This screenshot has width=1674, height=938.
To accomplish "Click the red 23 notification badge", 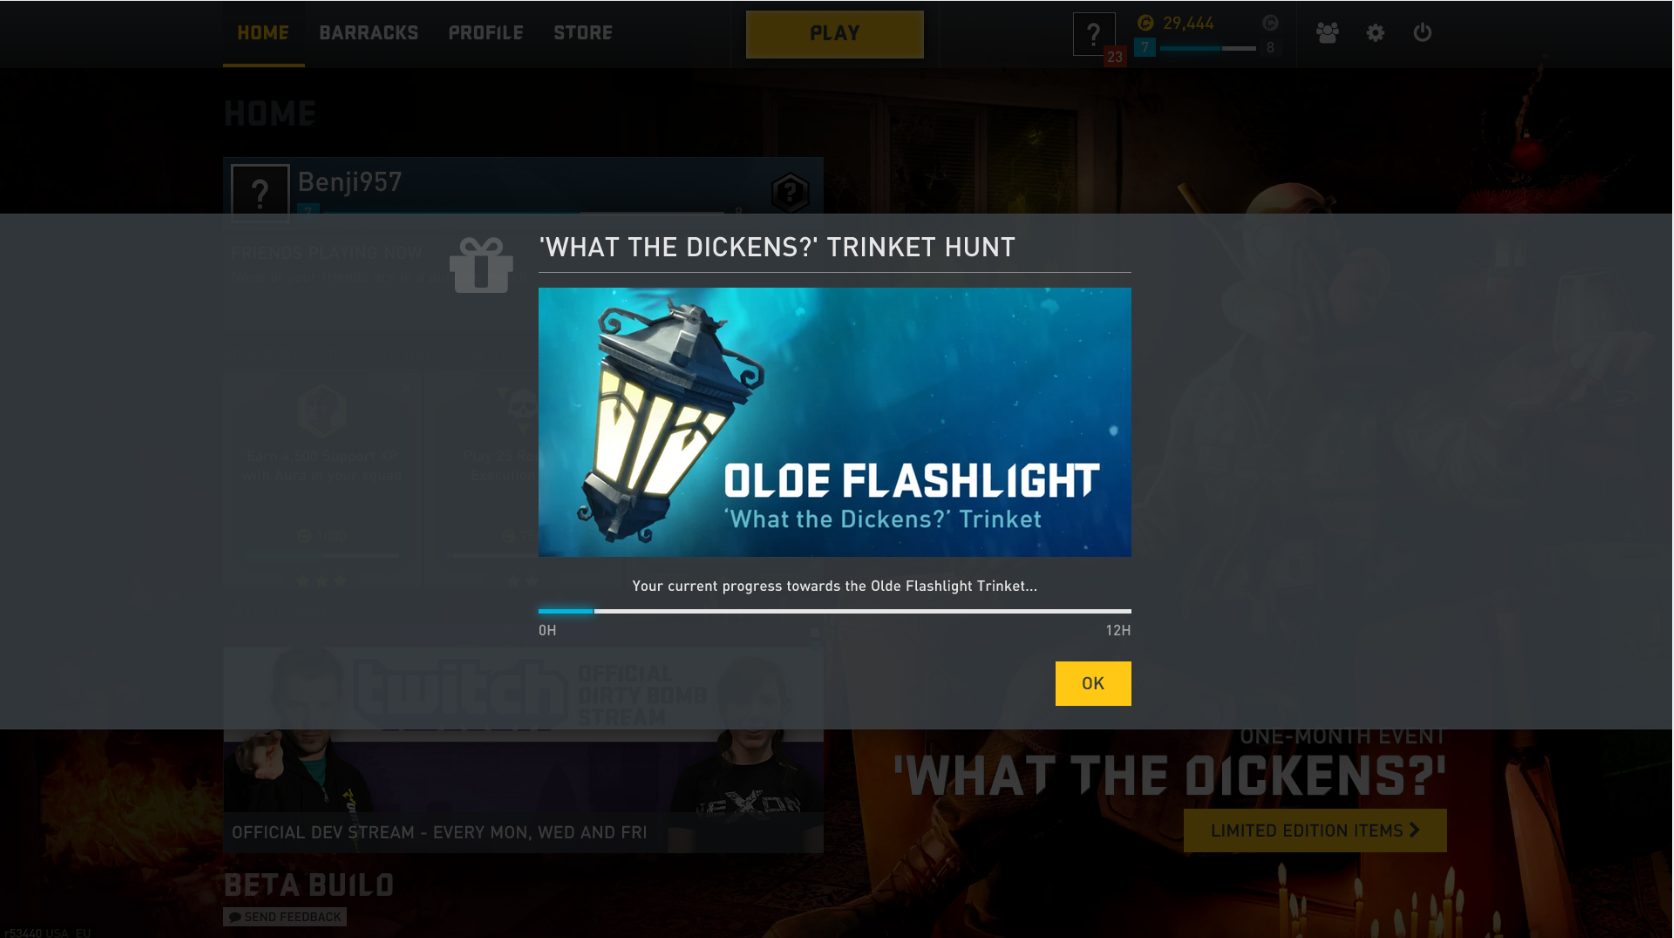I will [1114, 57].
